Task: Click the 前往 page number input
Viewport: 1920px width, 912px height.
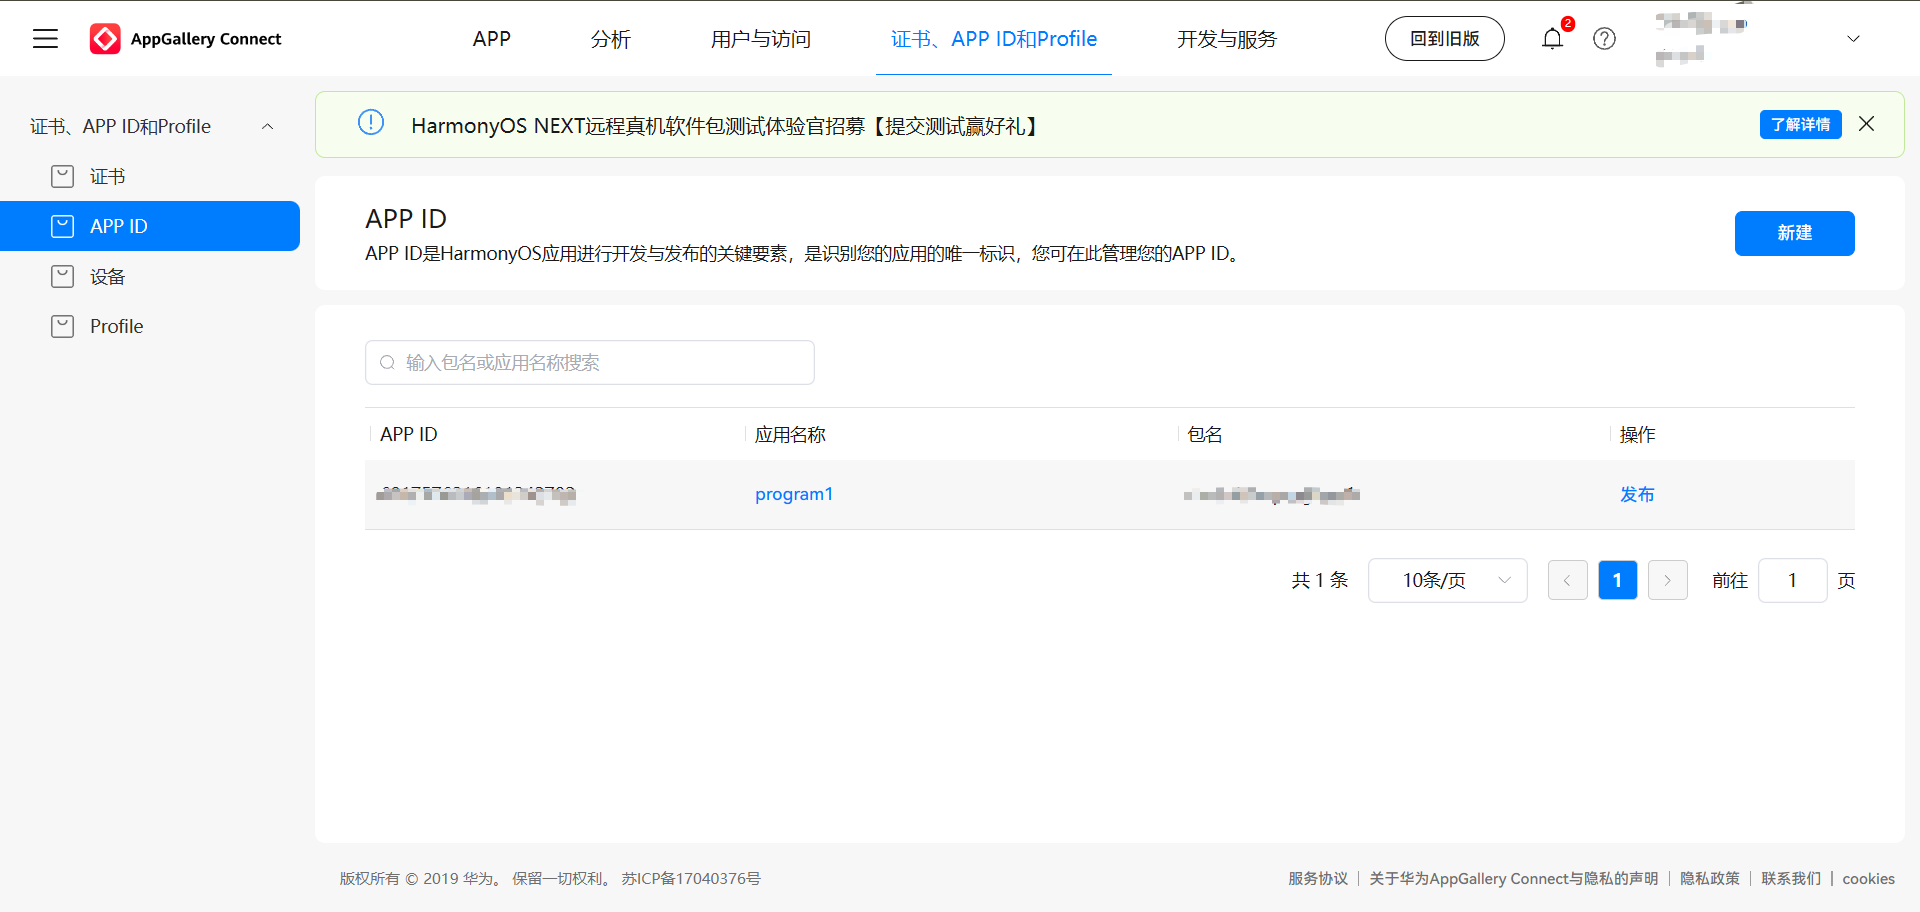Action: pyautogui.click(x=1792, y=580)
